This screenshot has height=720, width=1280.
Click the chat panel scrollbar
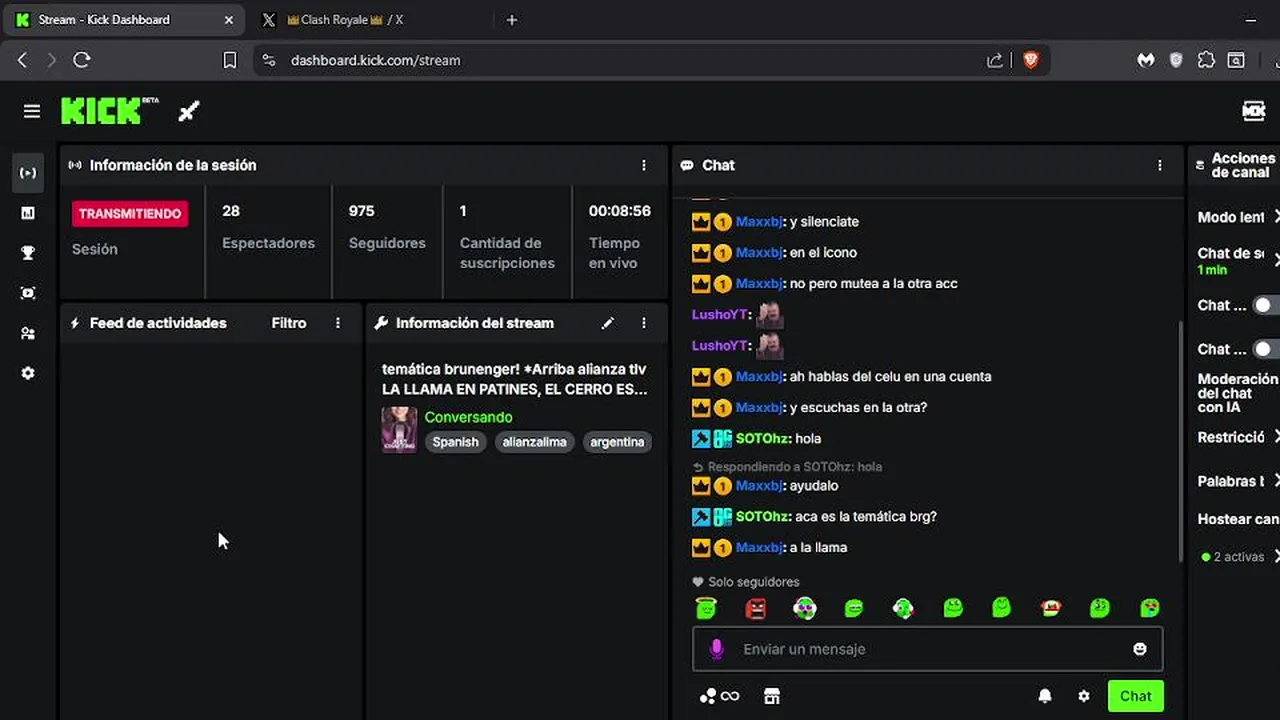(x=1183, y=440)
